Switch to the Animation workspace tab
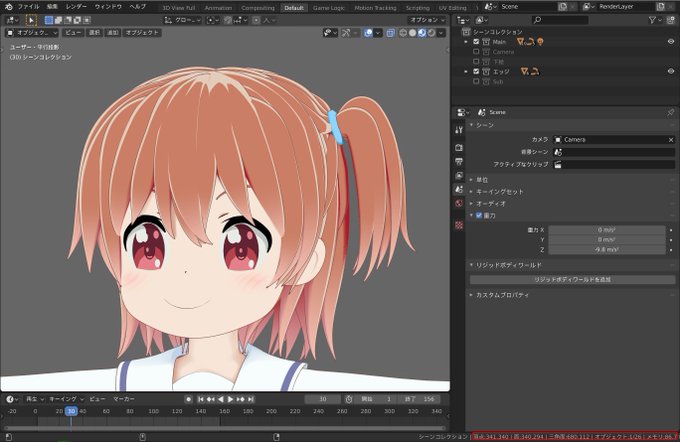Viewport: 680px width, 442px height. point(218,8)
